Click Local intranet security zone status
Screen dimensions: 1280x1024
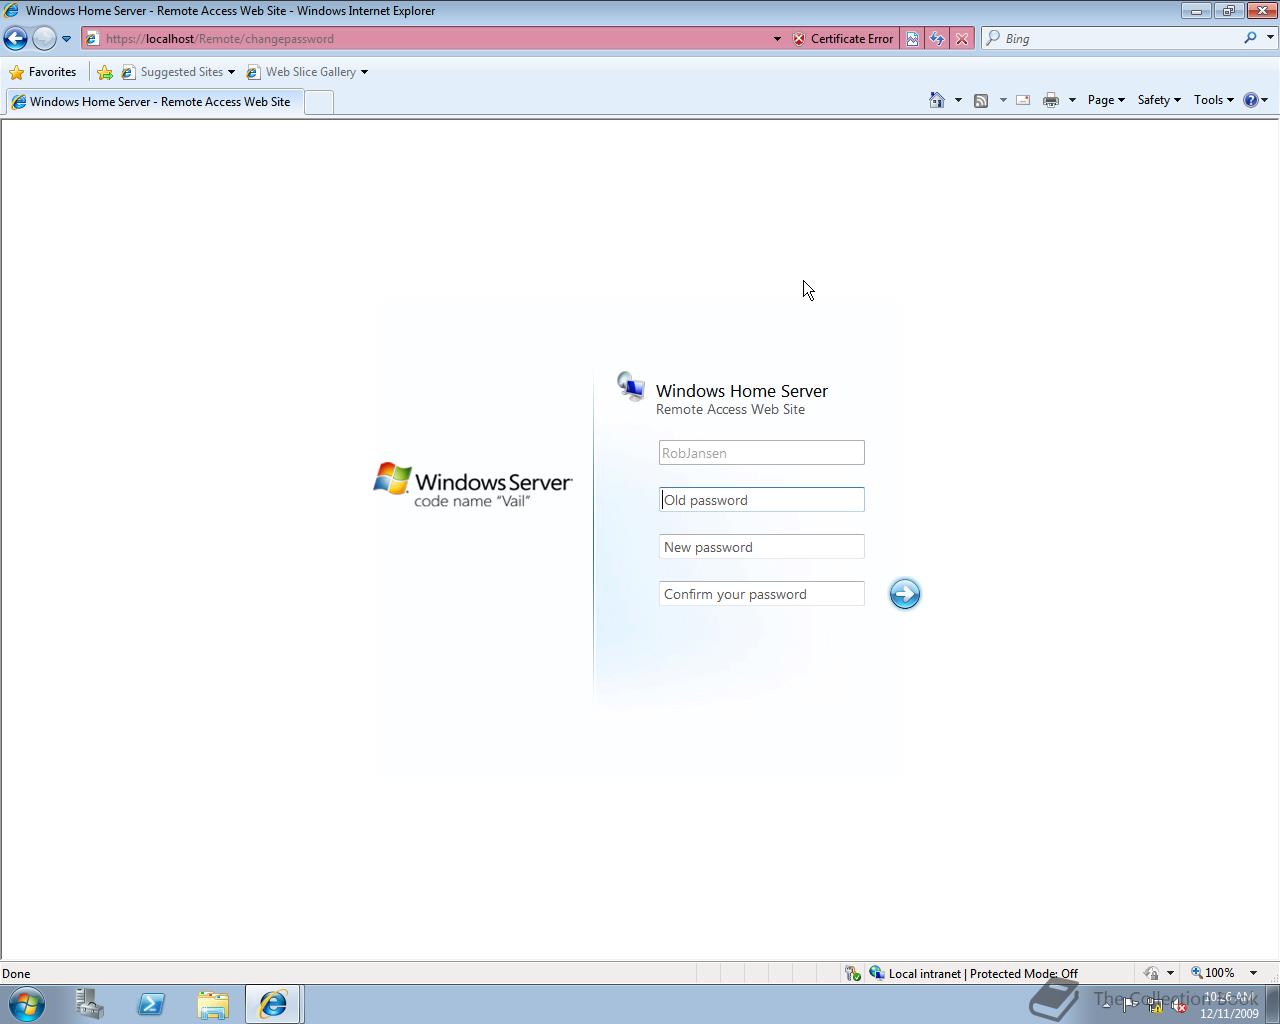coord(973,973)
